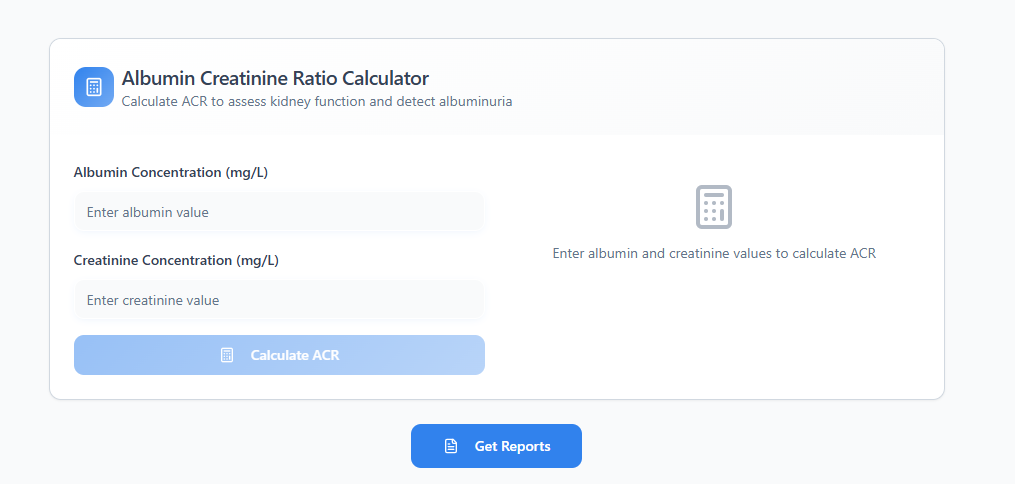
Task: Click the 'Enter creatinine value' placeholder text
Action: pos(153,300)
